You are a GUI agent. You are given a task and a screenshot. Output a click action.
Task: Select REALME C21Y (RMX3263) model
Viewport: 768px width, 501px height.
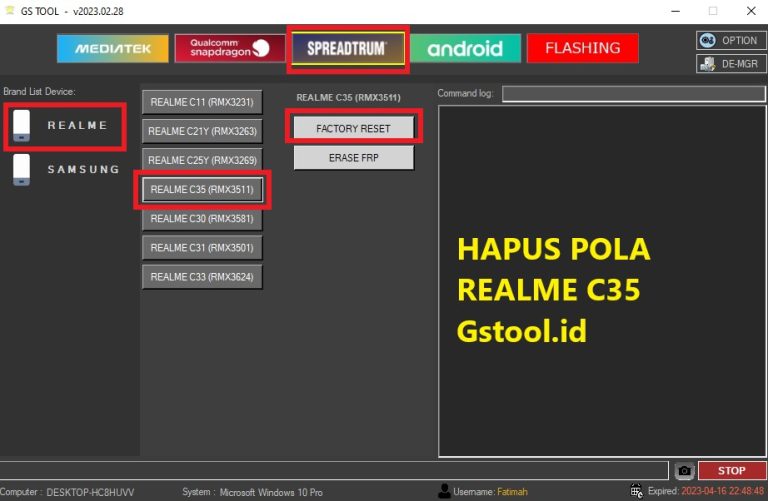(x=202, y=131)
